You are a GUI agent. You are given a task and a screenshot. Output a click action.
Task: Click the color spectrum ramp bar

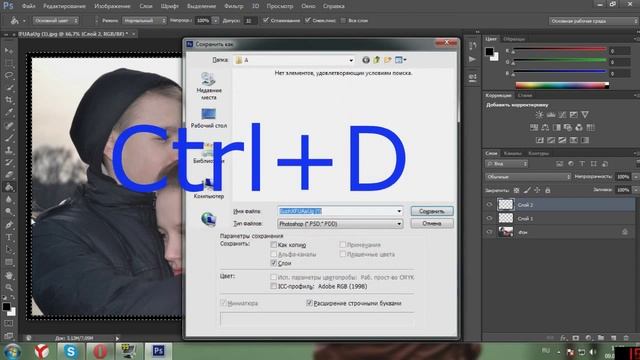[562, 85]
